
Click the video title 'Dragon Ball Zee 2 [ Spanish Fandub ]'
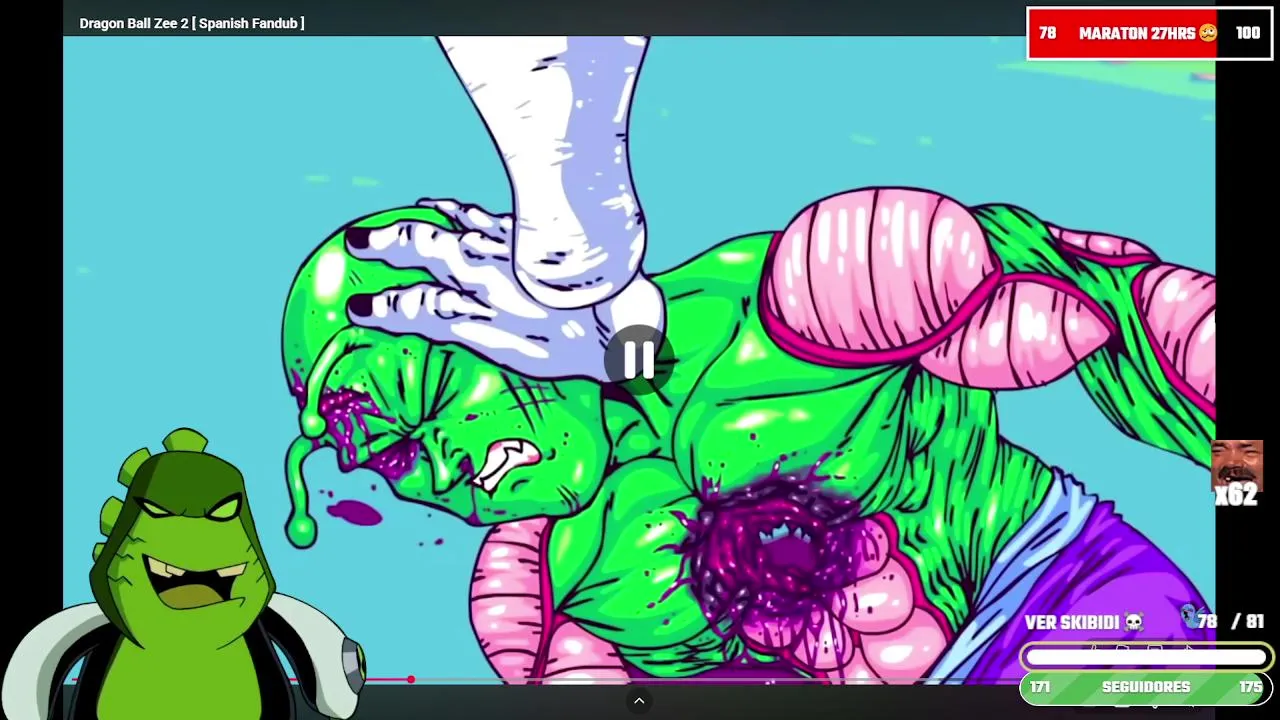192,23
